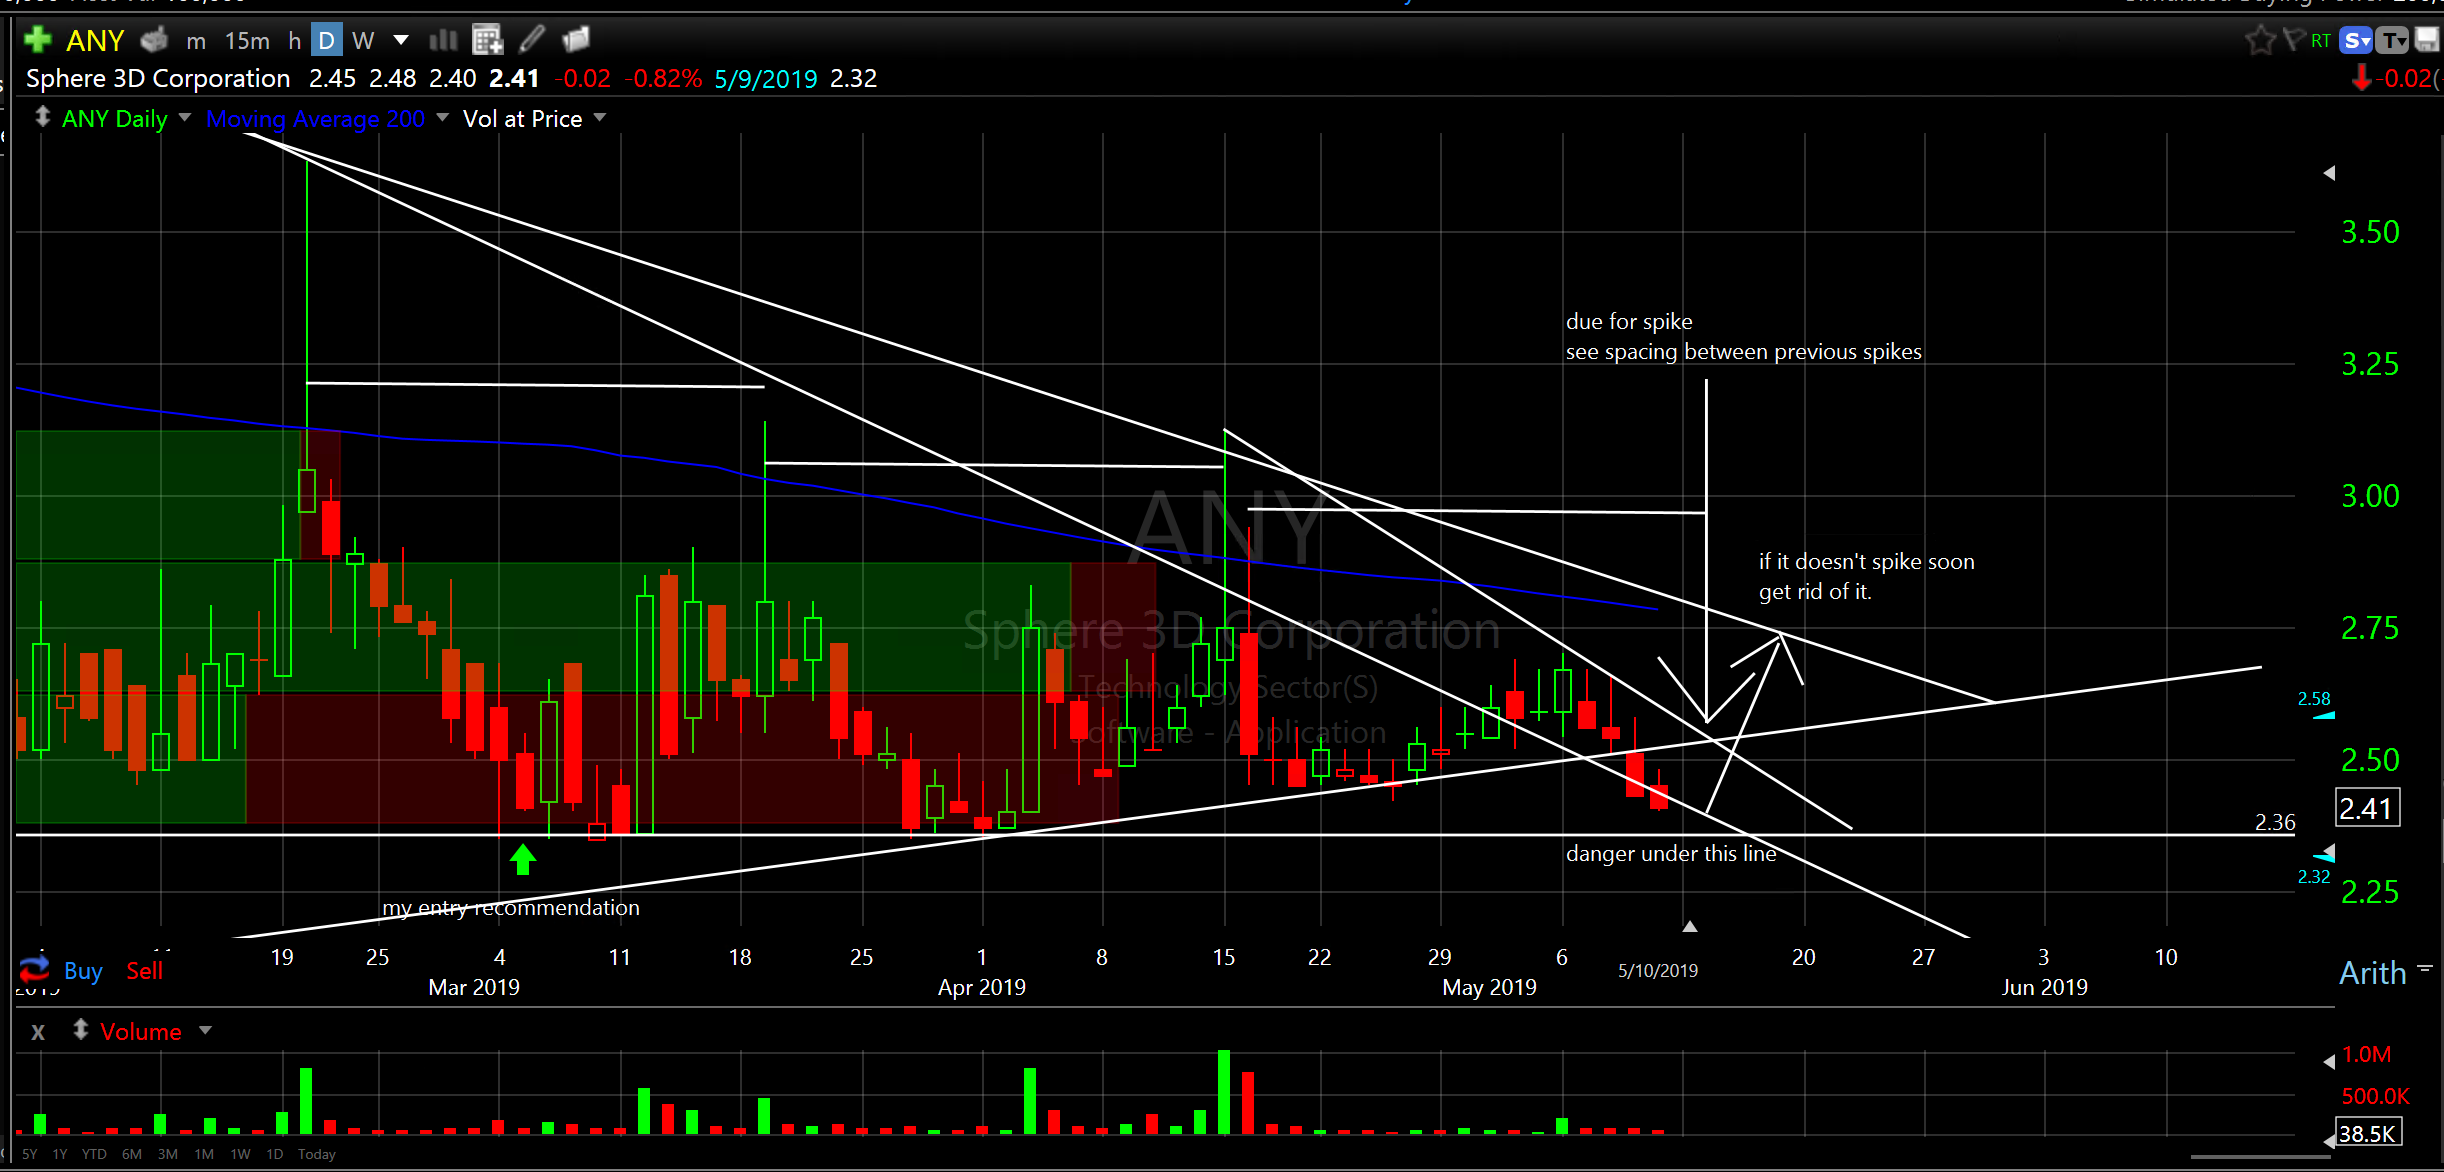Click the floppy disk save icon
Viewport: 2444px width, 1172px height.
click(2427, 40)
